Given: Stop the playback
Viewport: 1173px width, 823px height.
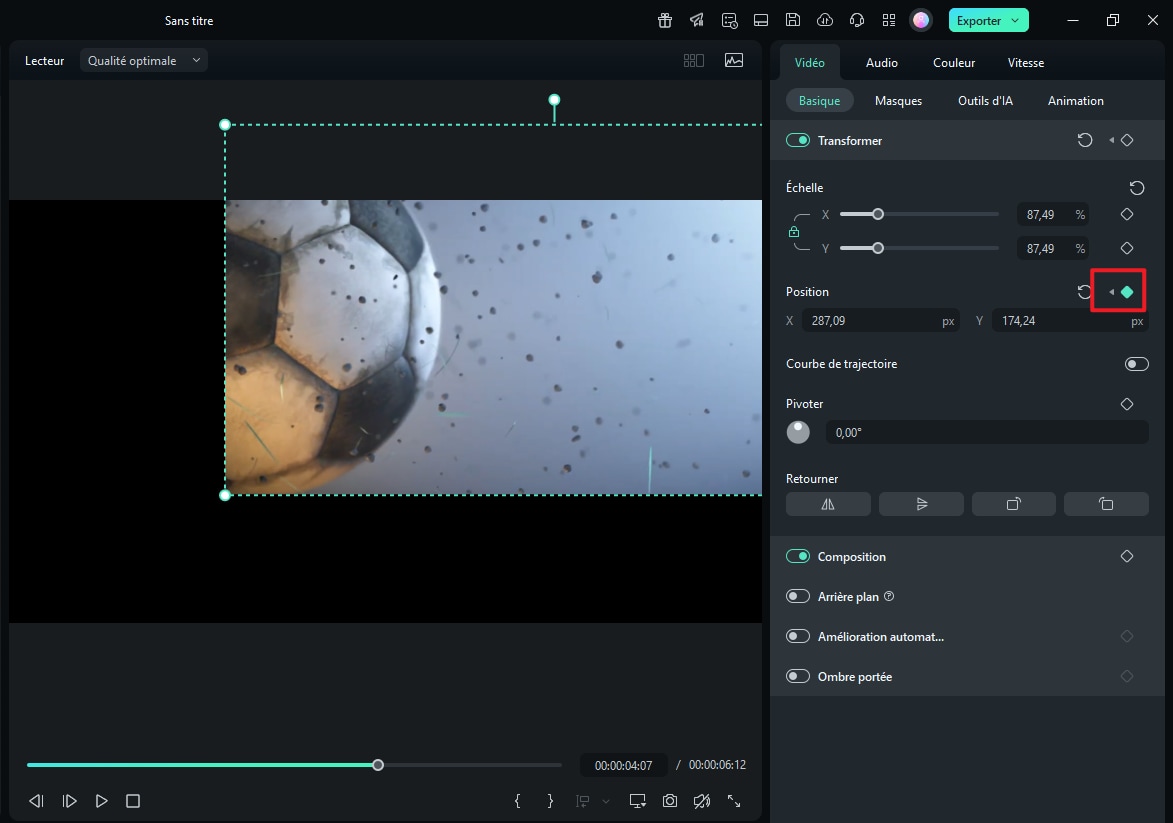Looking at the screenshot, I should click(132, 801).
